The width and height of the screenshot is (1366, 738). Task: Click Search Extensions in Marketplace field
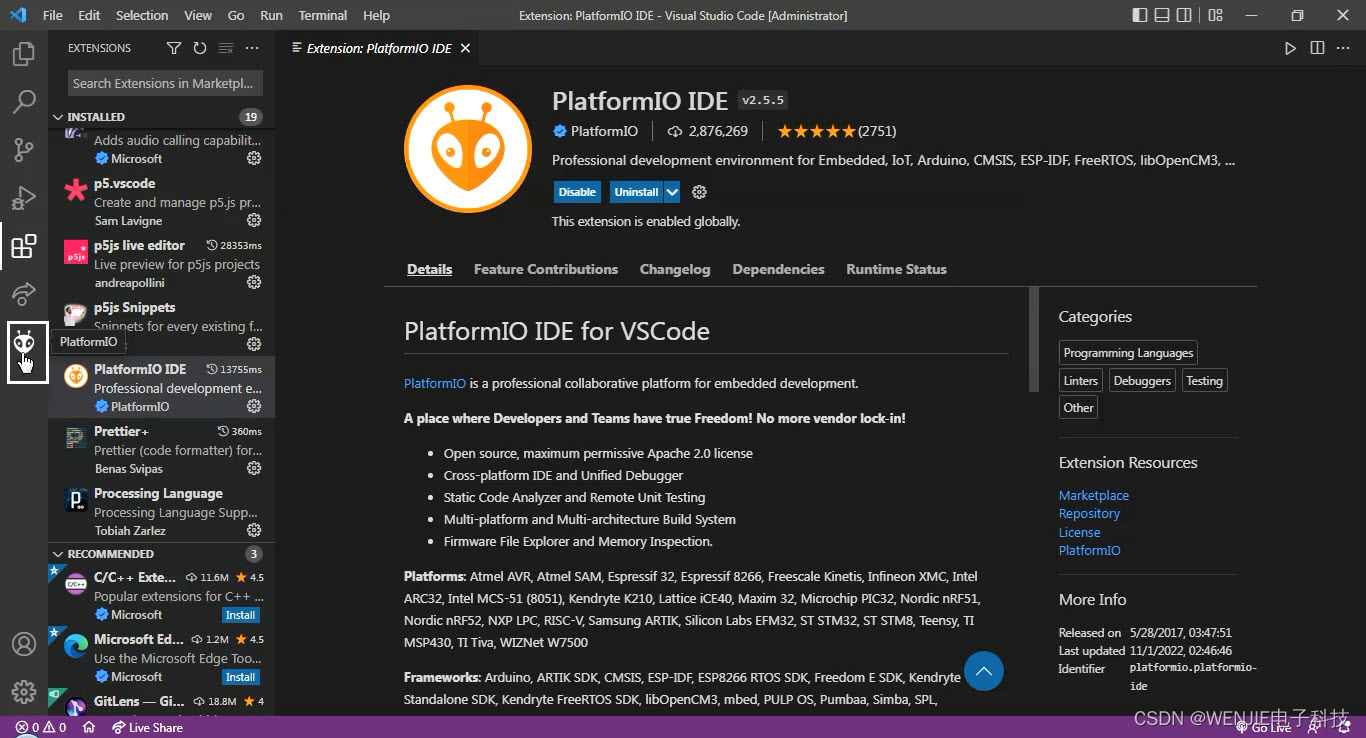(166, 83)
